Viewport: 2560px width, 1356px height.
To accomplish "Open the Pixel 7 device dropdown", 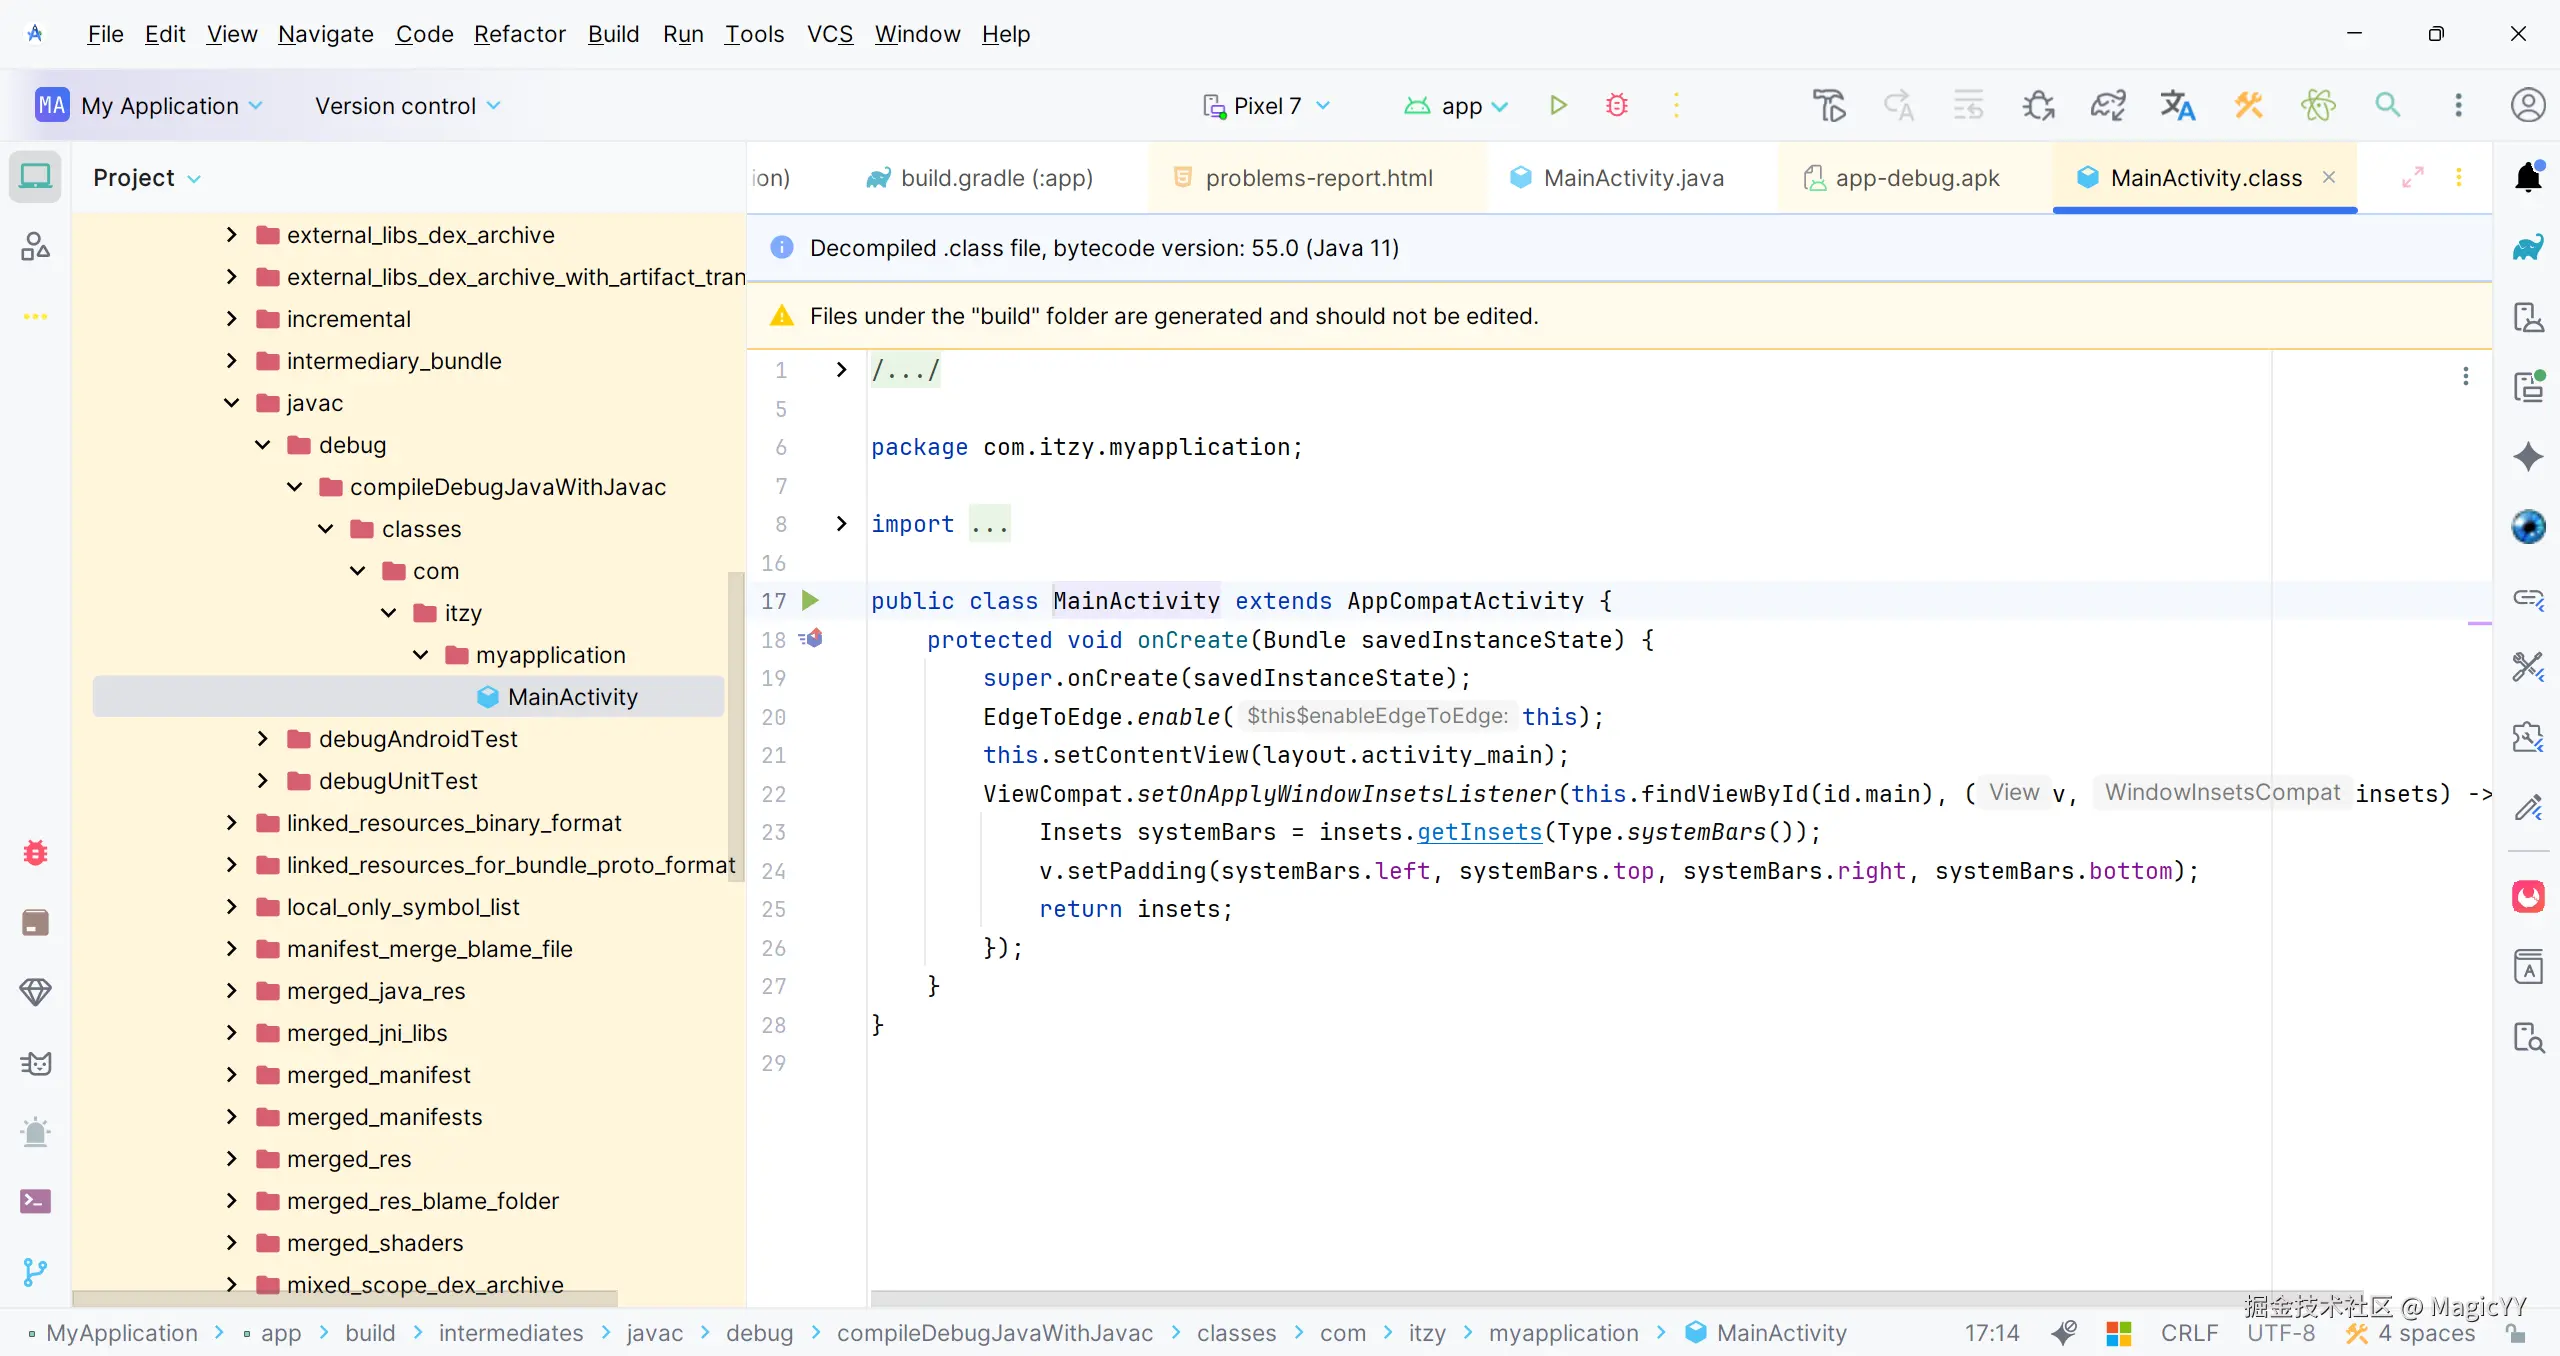I will 1266,105.
